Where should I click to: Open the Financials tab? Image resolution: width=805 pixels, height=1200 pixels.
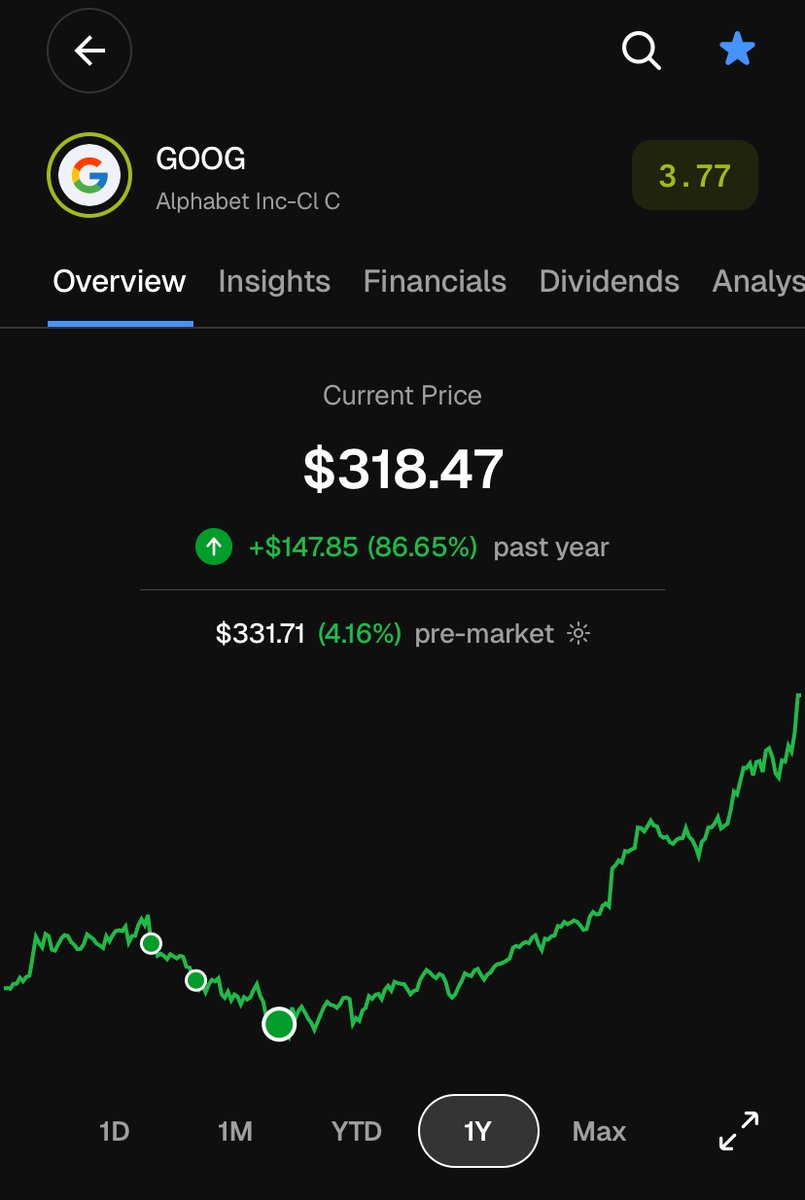[x=435, y=281]
